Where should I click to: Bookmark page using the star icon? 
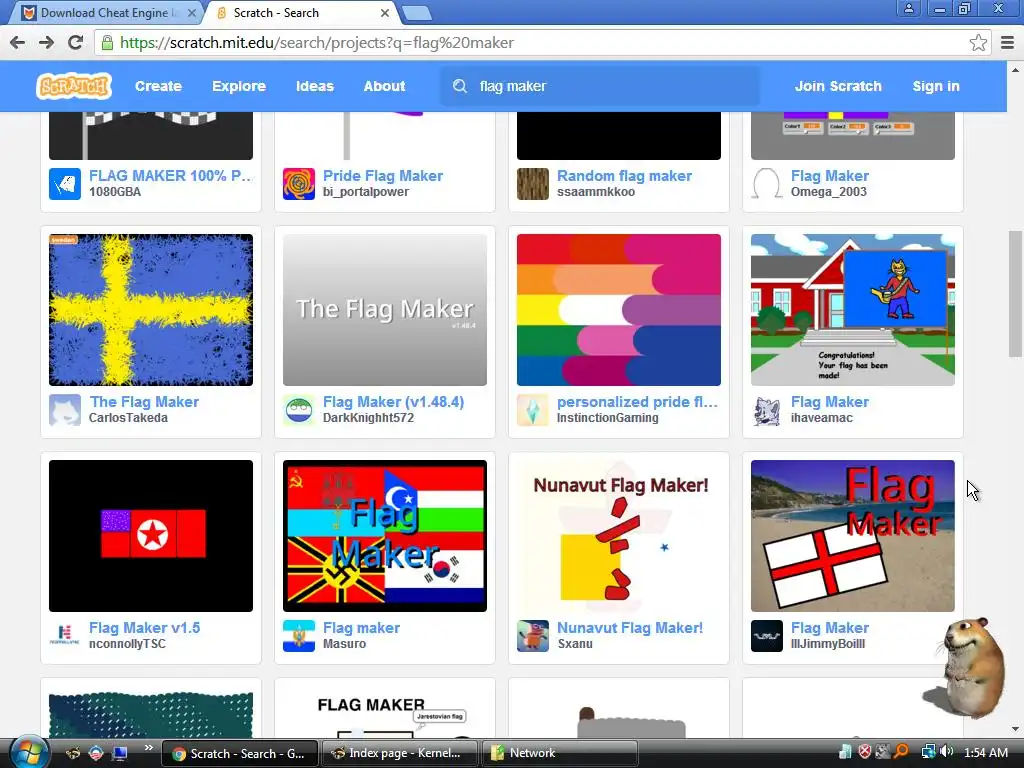978,43
